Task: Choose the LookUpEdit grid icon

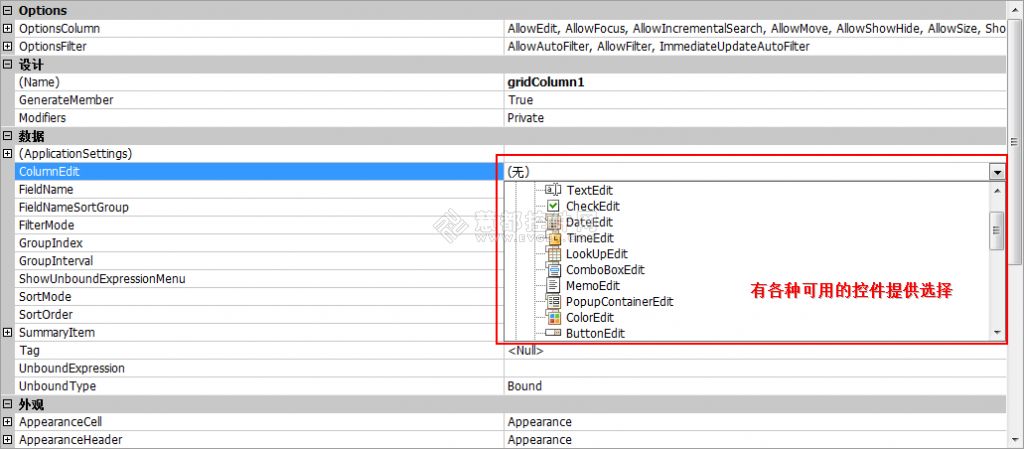Action: (x=553, y=254)
